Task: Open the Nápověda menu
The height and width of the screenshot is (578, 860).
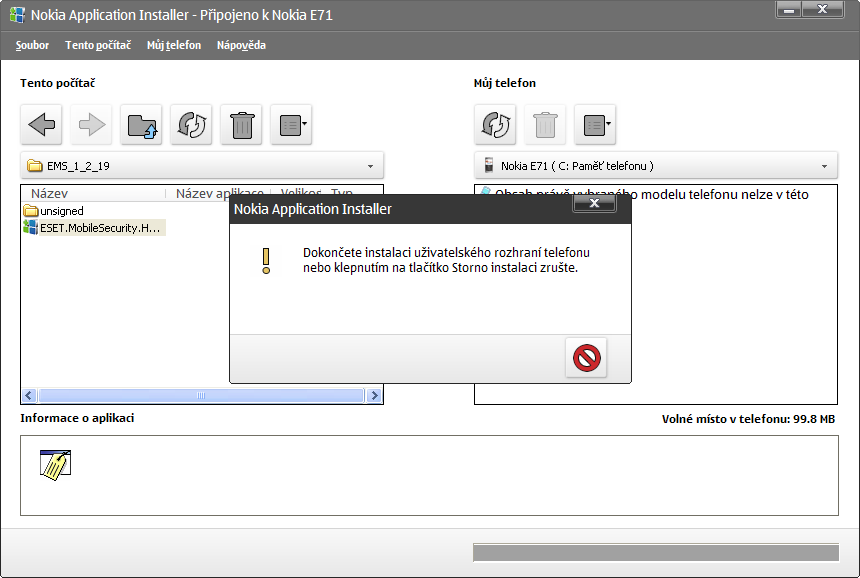Action: tap(241, 45)
